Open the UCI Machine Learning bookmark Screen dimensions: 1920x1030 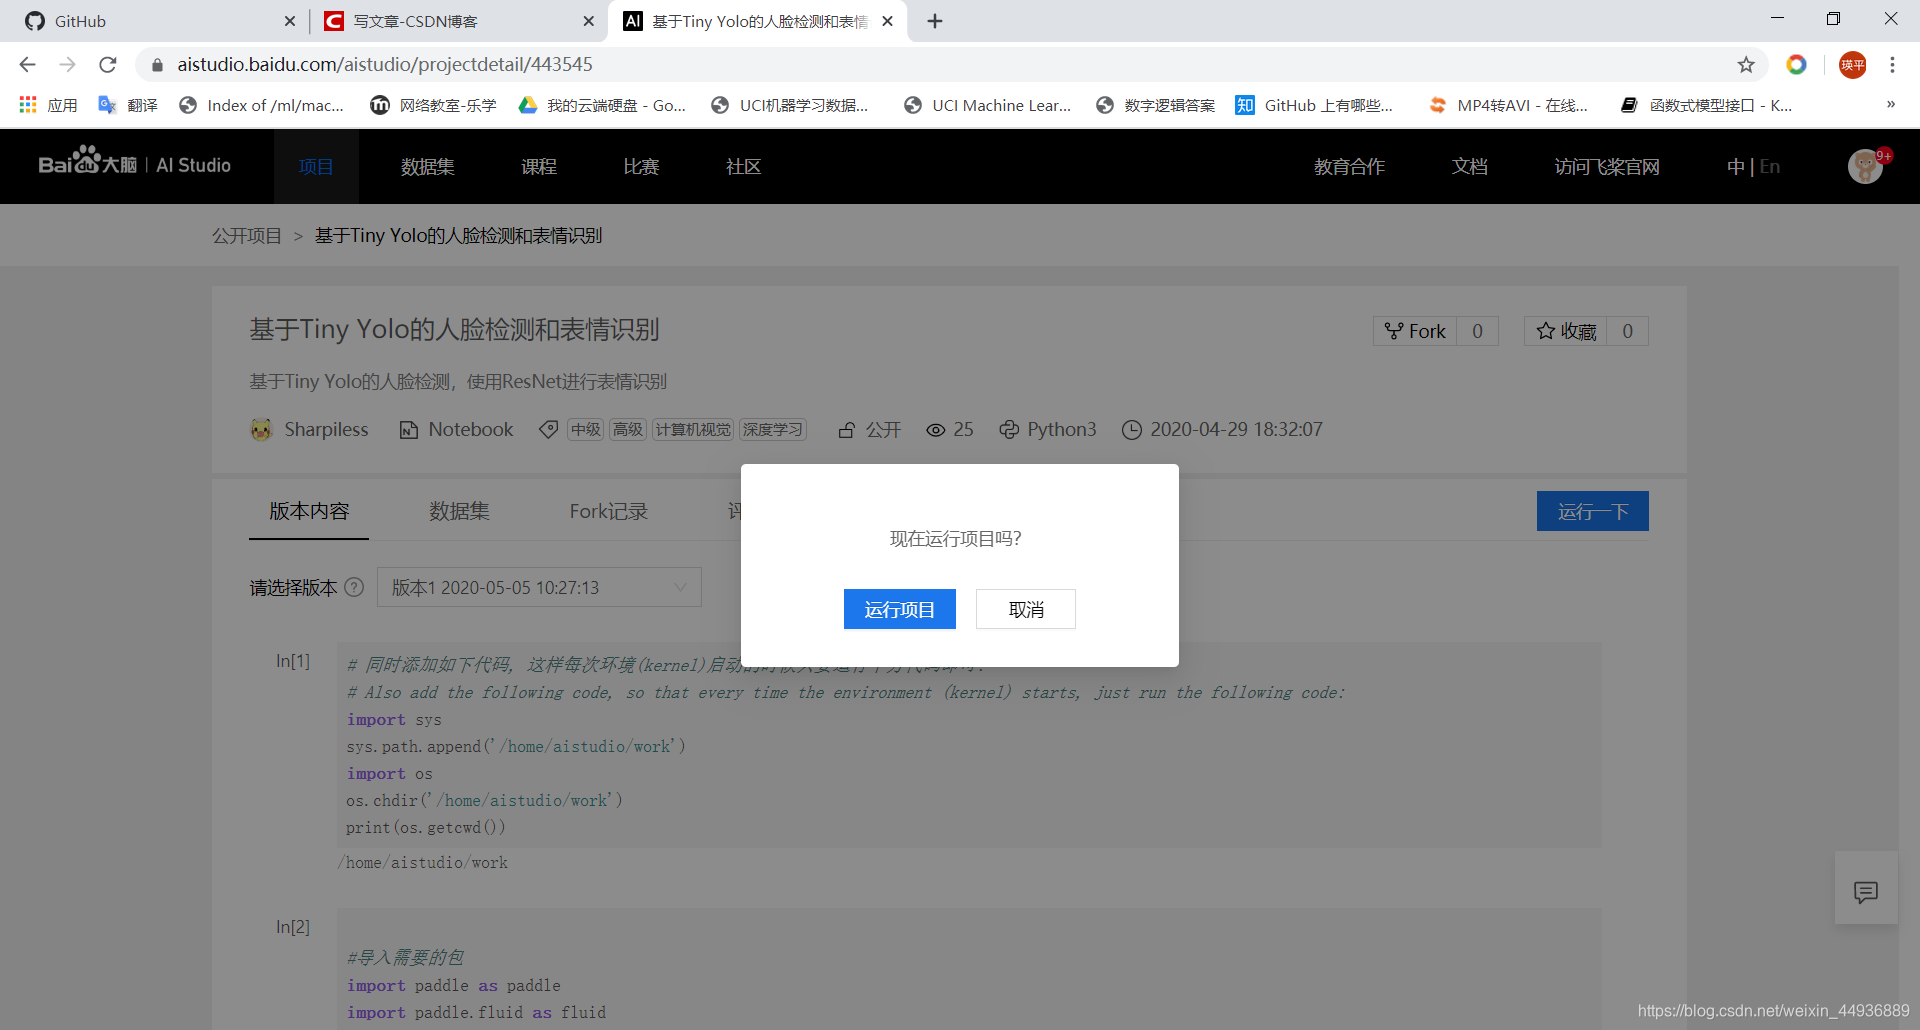click(987, 105)
